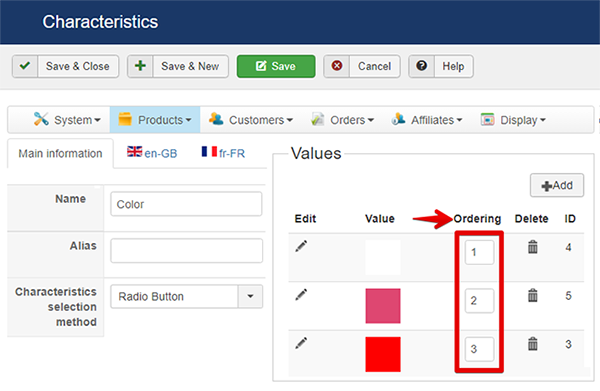The height and width of the screenshot is (391, 600).
Task: Delete the value with ID 4
Action: tap(533, 247)
